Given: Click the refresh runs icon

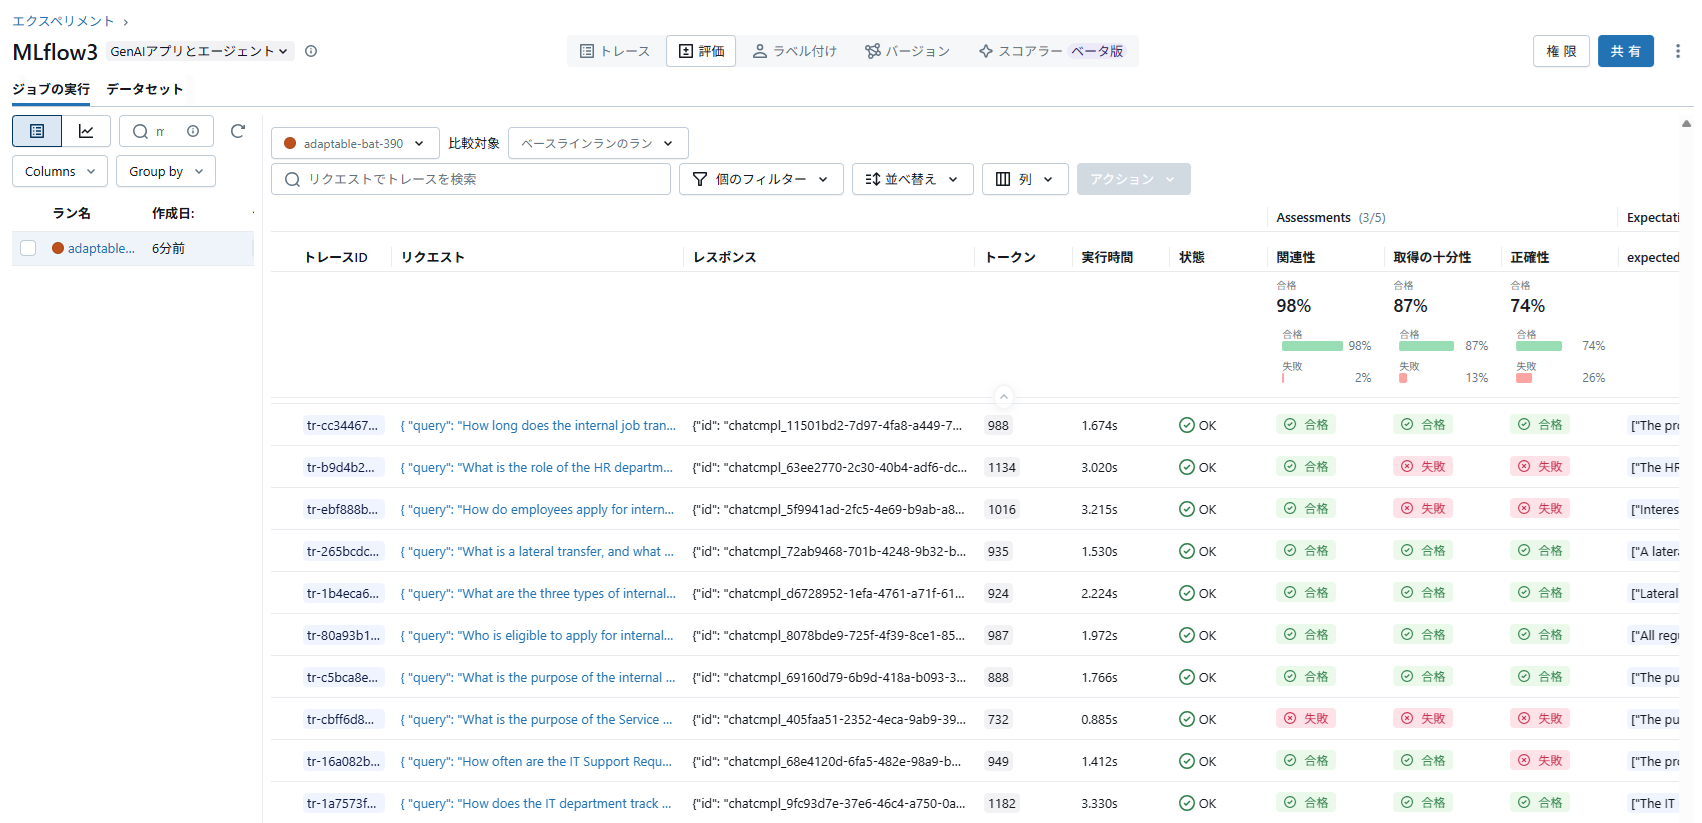Looking at the screenshot, I should pos(238,131).
